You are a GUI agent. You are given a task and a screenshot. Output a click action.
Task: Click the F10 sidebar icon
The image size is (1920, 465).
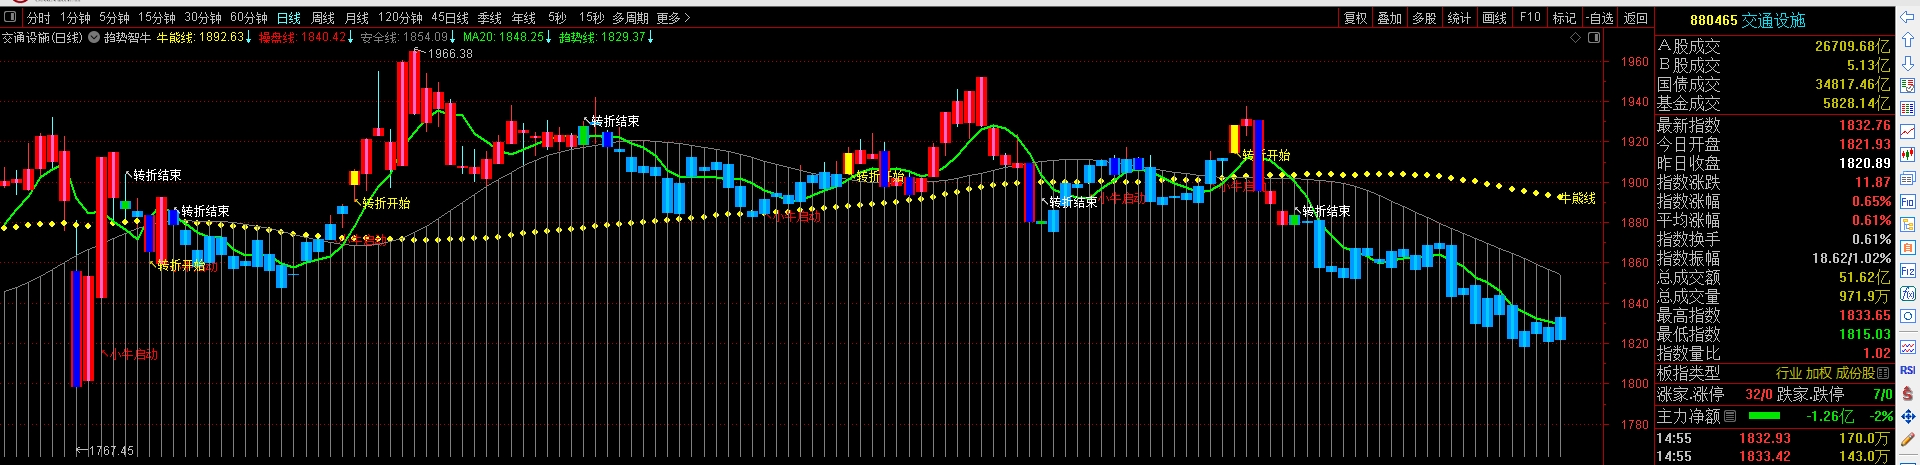coord(1907,202)
